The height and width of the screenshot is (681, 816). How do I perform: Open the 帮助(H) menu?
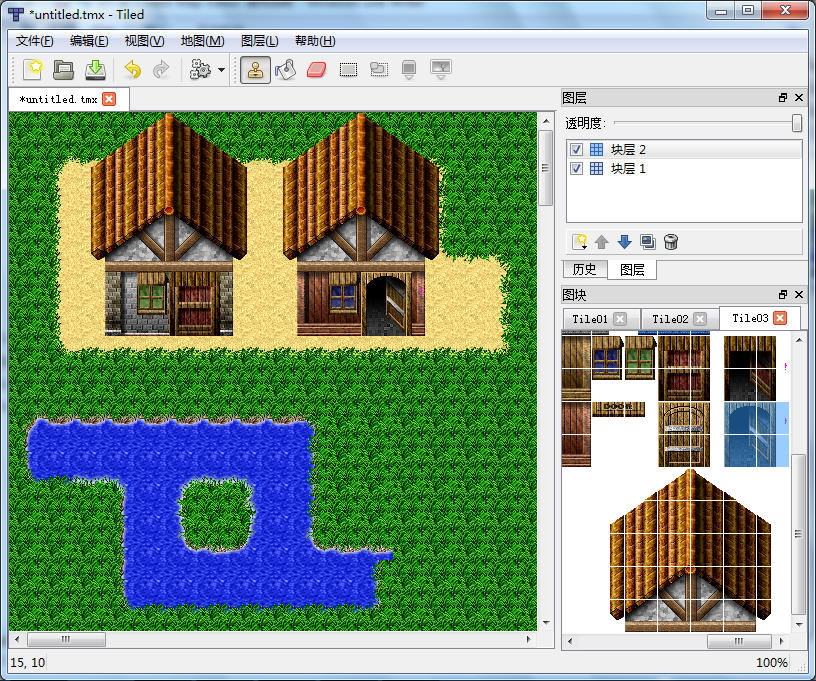tap(315, 41)
